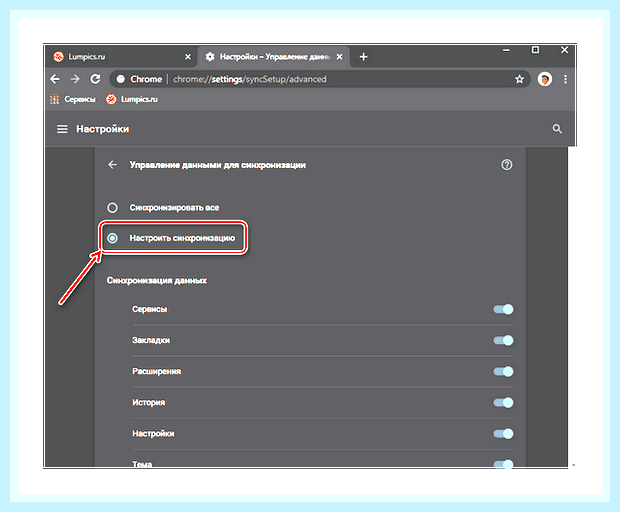Maximize the Chrome window
Image resolution: width=620 pixels, height=512 pixels.
click(535, 50)
